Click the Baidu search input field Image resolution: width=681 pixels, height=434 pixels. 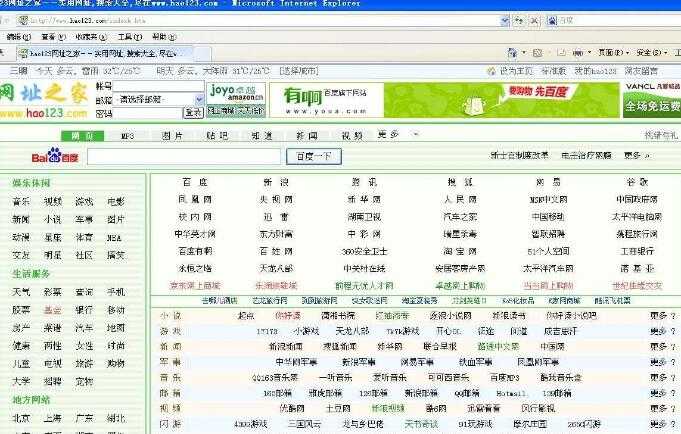pyautogui.click(x=184, y=156)
